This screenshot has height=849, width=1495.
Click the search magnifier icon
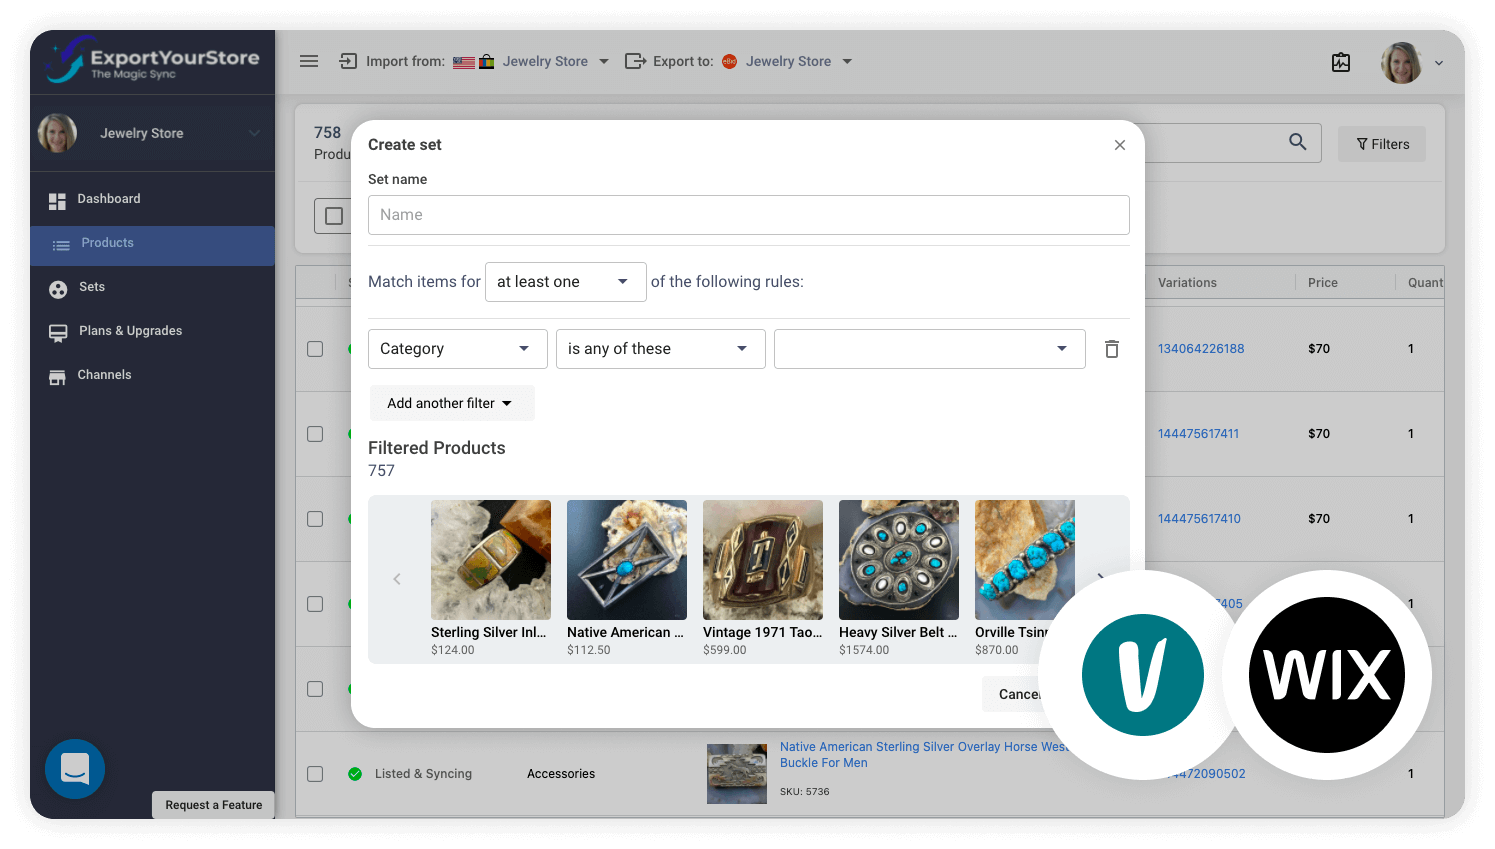point(1297,142)
